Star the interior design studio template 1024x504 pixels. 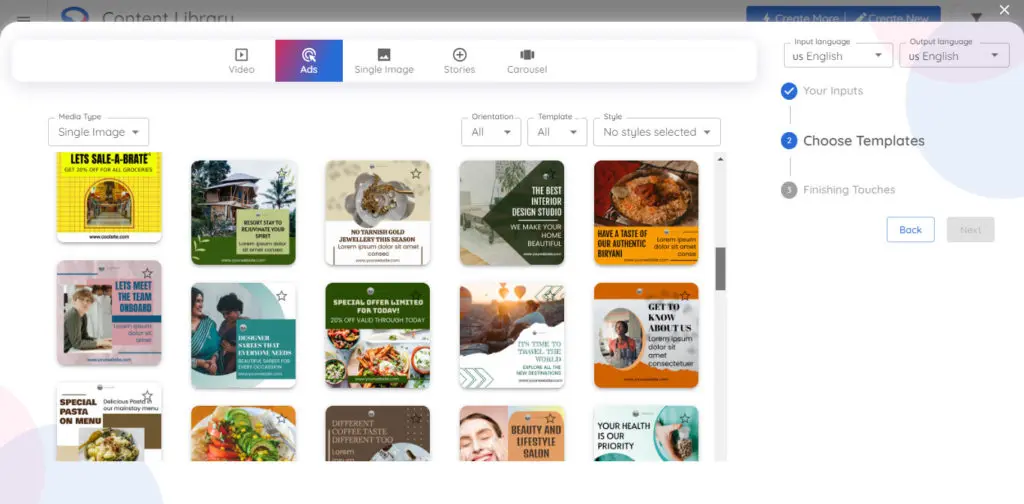550,173
